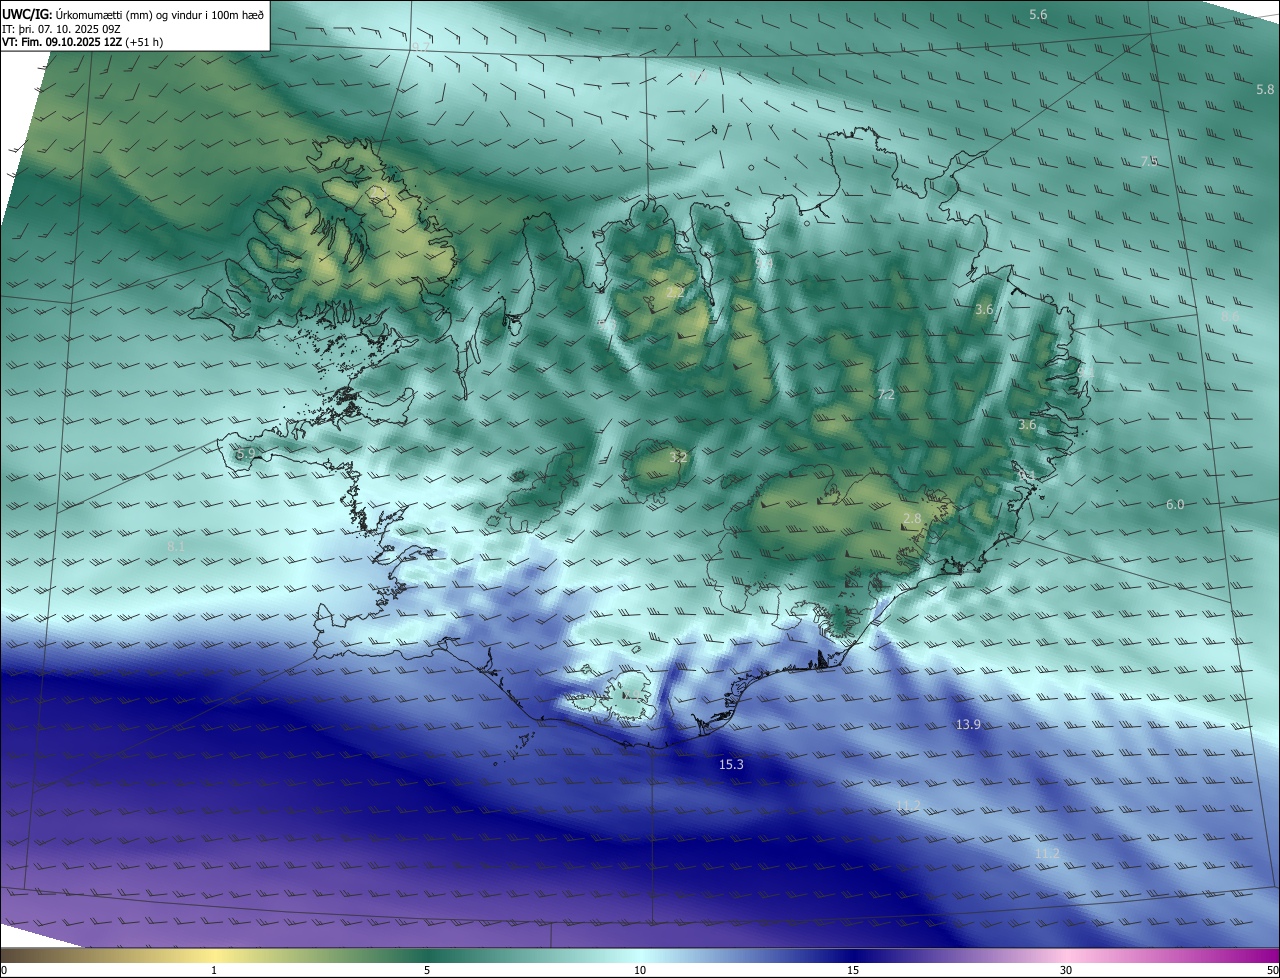The width and height of the screenshot is (1280, 978).
Task: Click the 15.3 precipitation value on the map
Action: click(731, 764)
